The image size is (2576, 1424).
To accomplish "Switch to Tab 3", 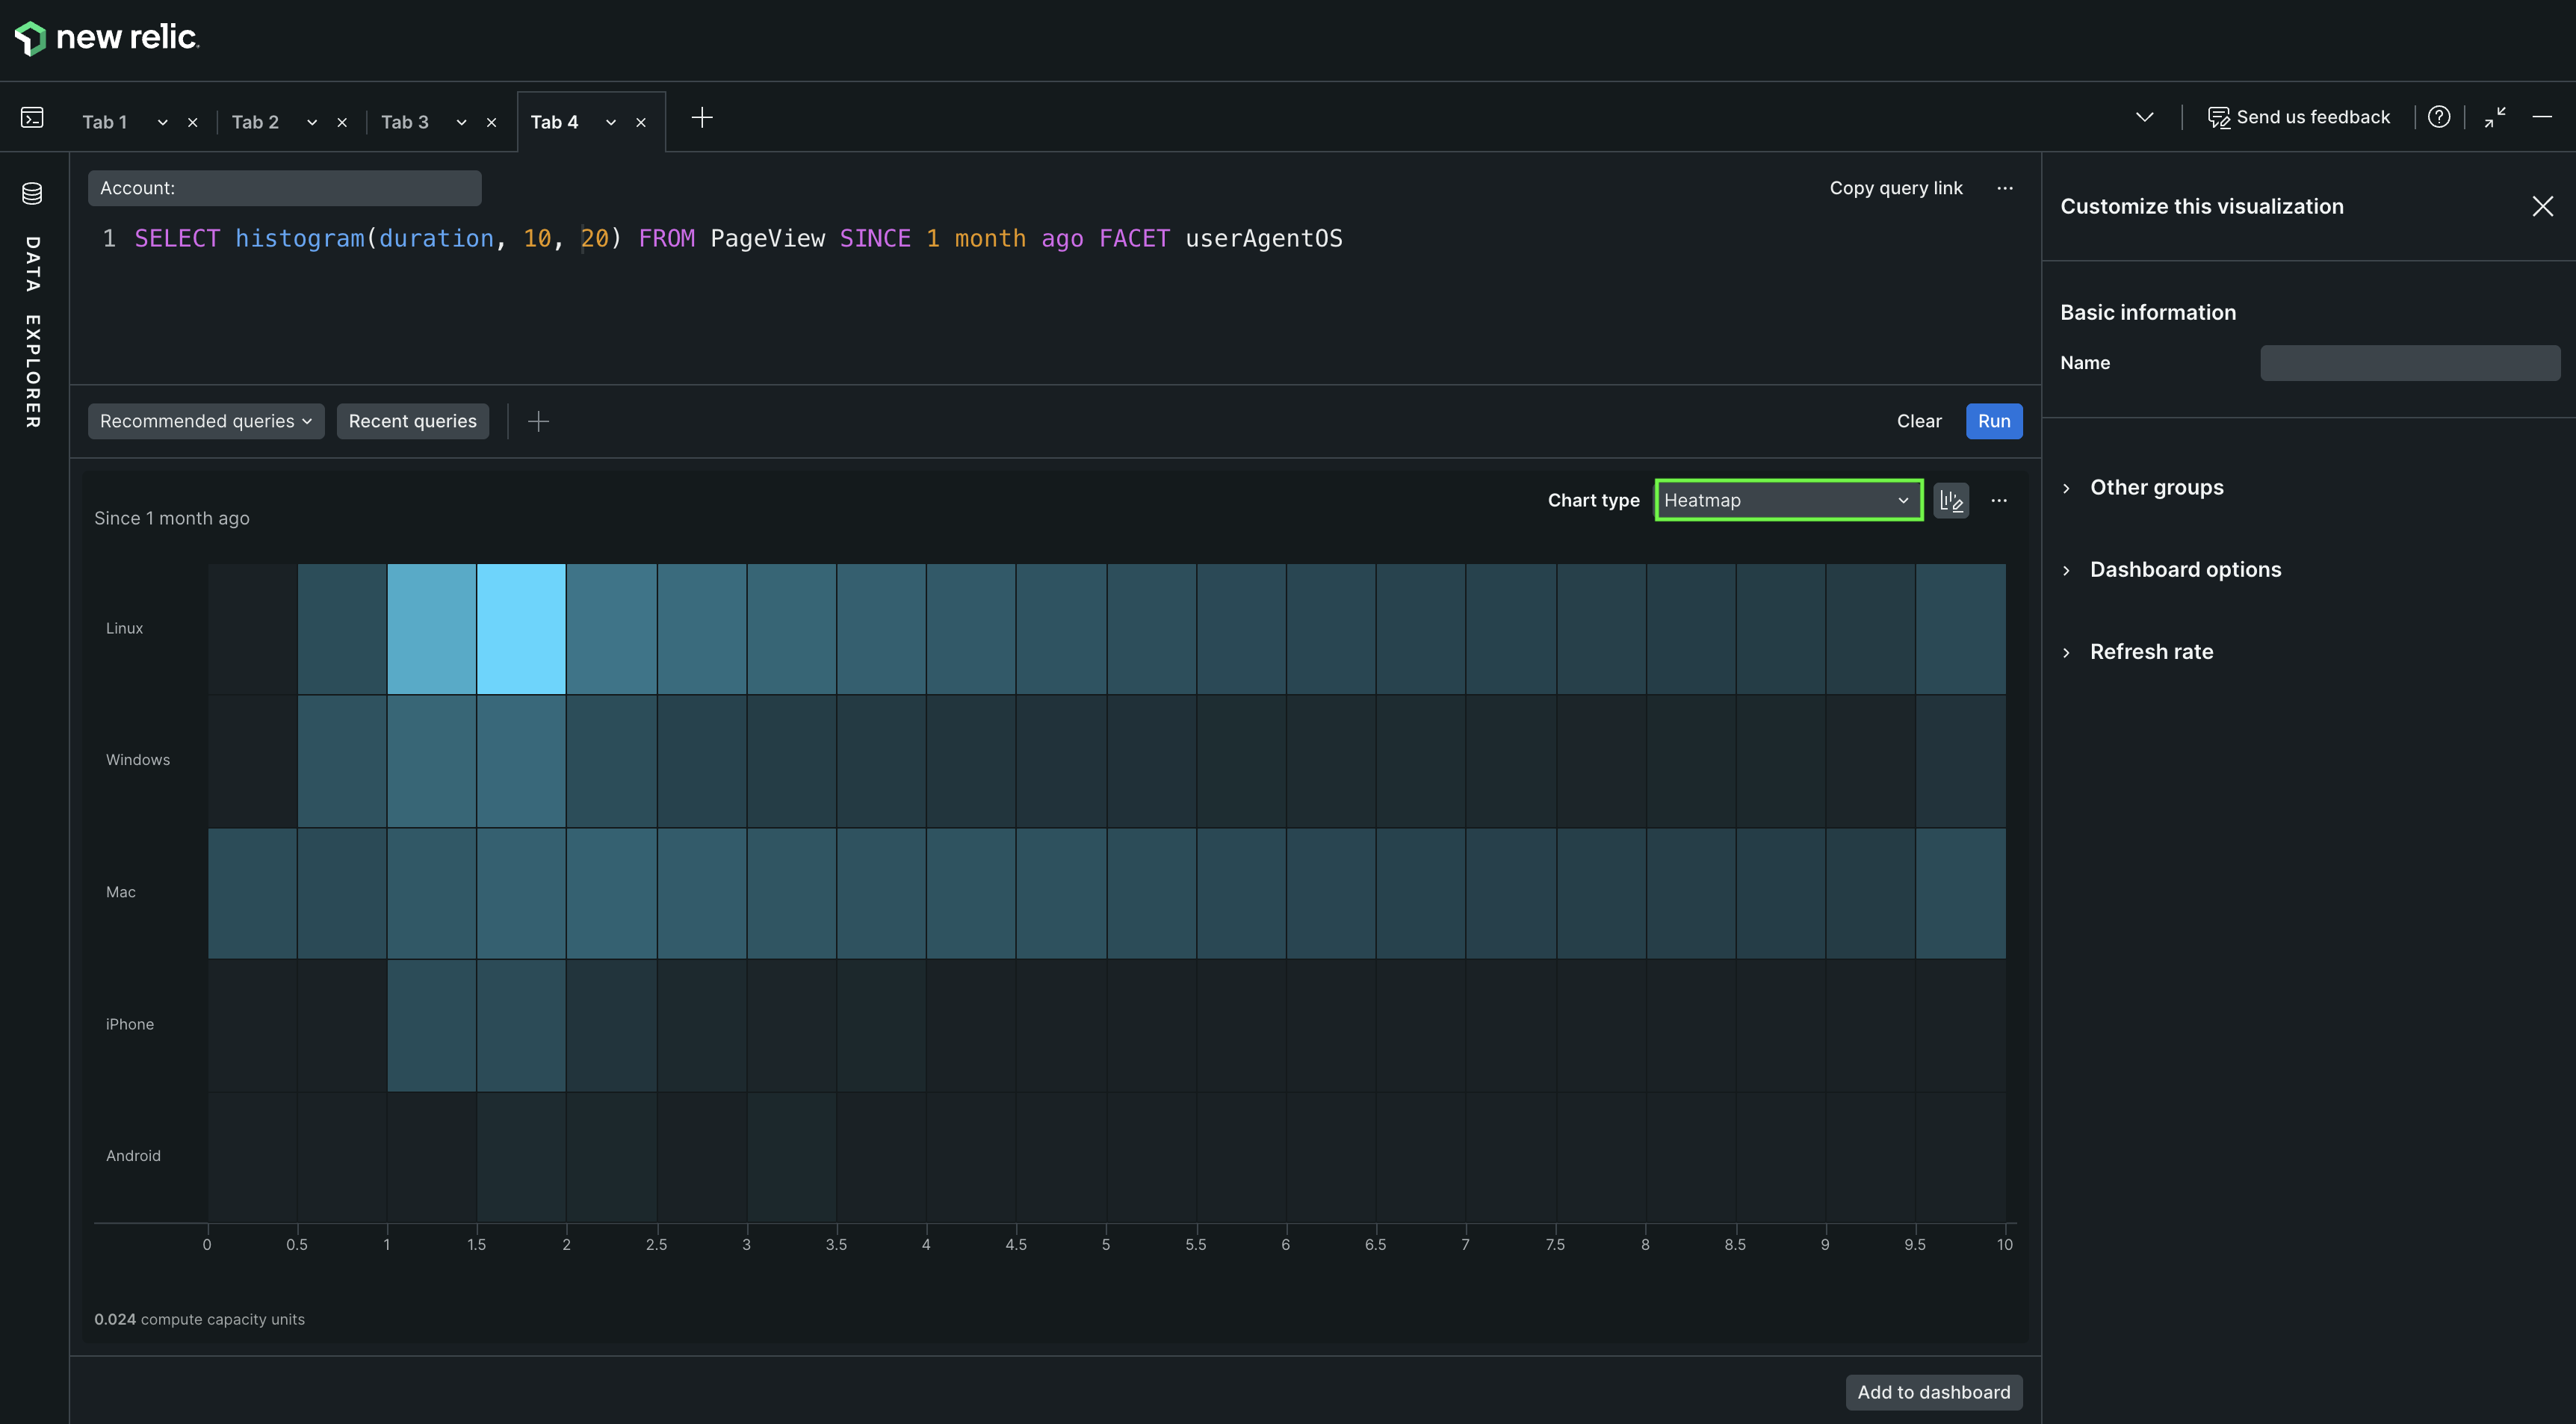I will click(x=405, y=122).
